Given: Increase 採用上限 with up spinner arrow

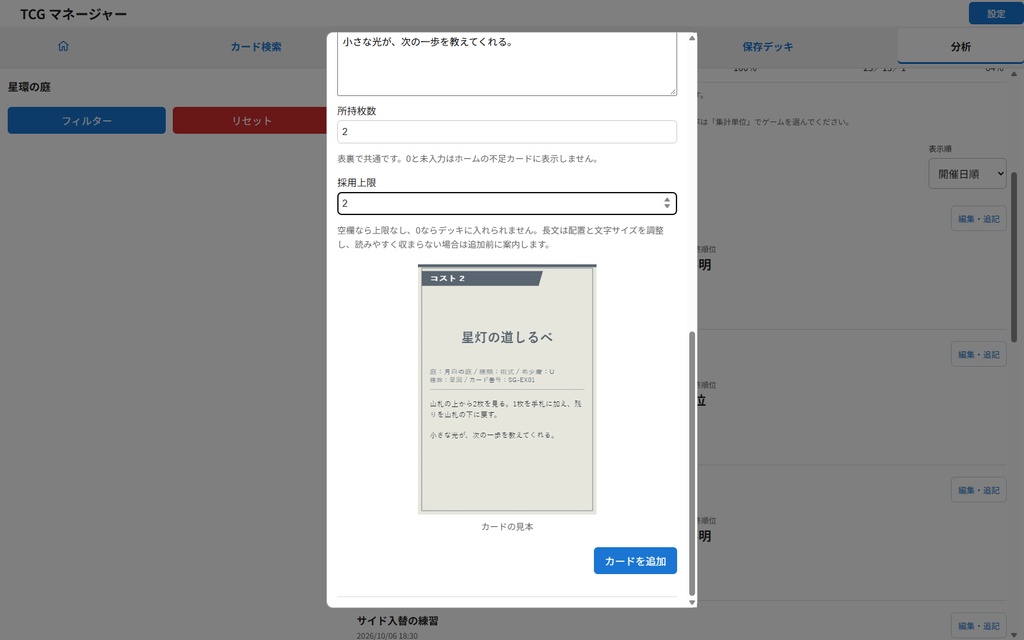Looking at the screenshot, I should point(667,200).
